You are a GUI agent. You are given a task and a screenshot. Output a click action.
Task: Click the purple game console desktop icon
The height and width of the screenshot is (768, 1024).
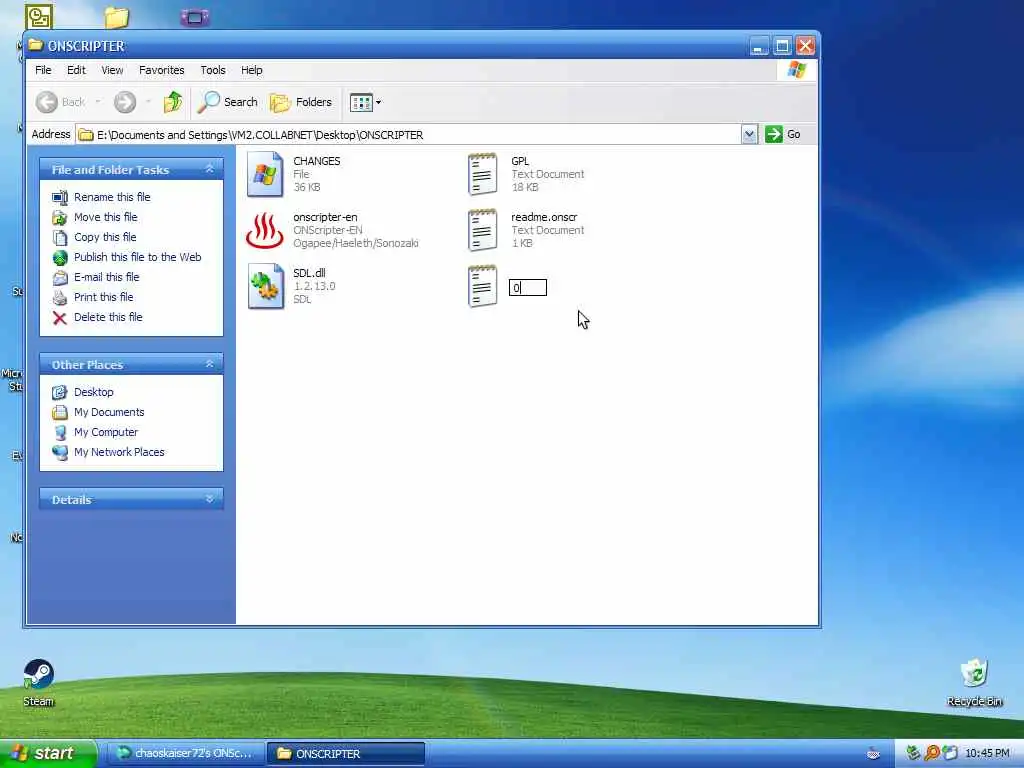coord(195,17)
